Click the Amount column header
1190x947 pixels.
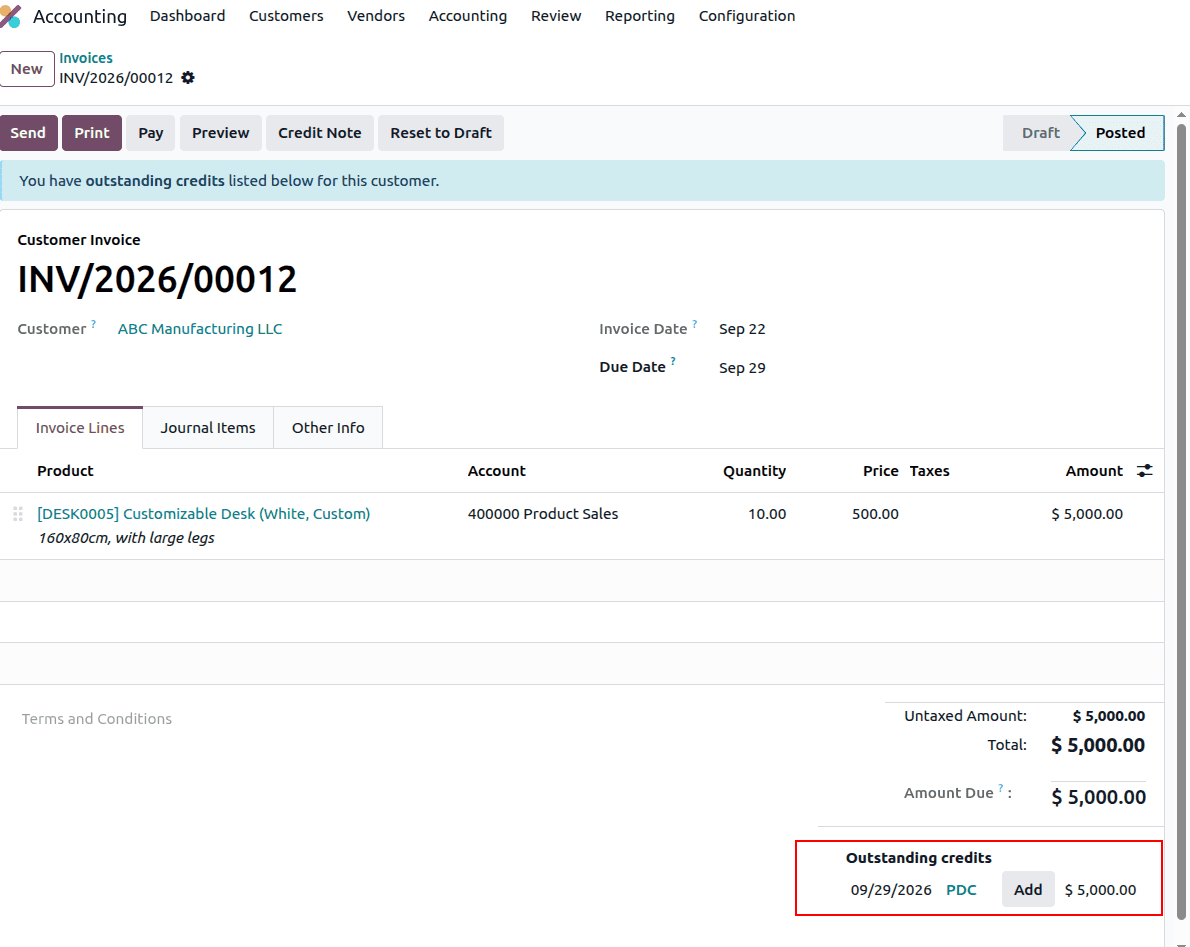1094,470
